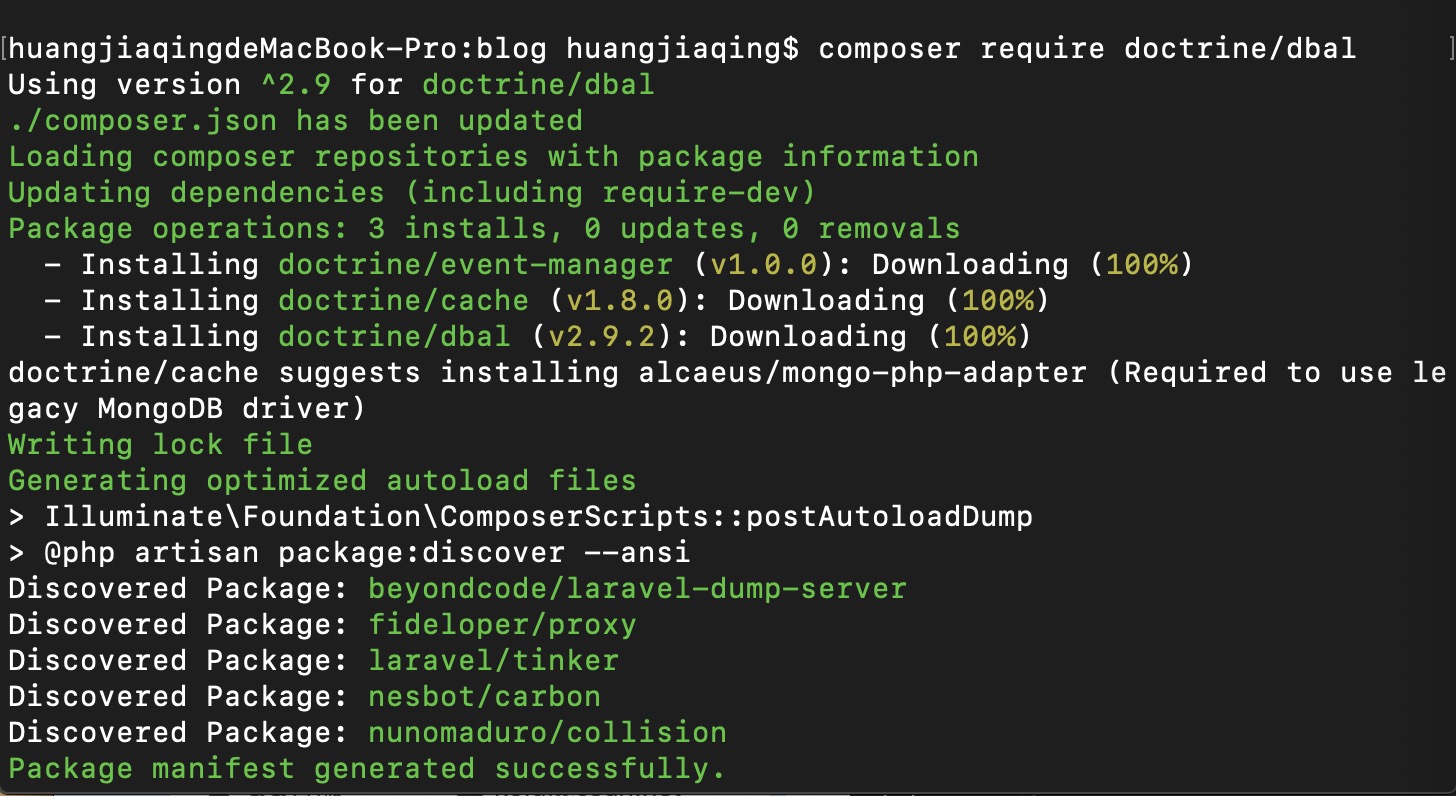The height and width of the screenshot is (796, 1456).
Task: Click './composer.json has been updated' line
Action: (x=295, y=120)
